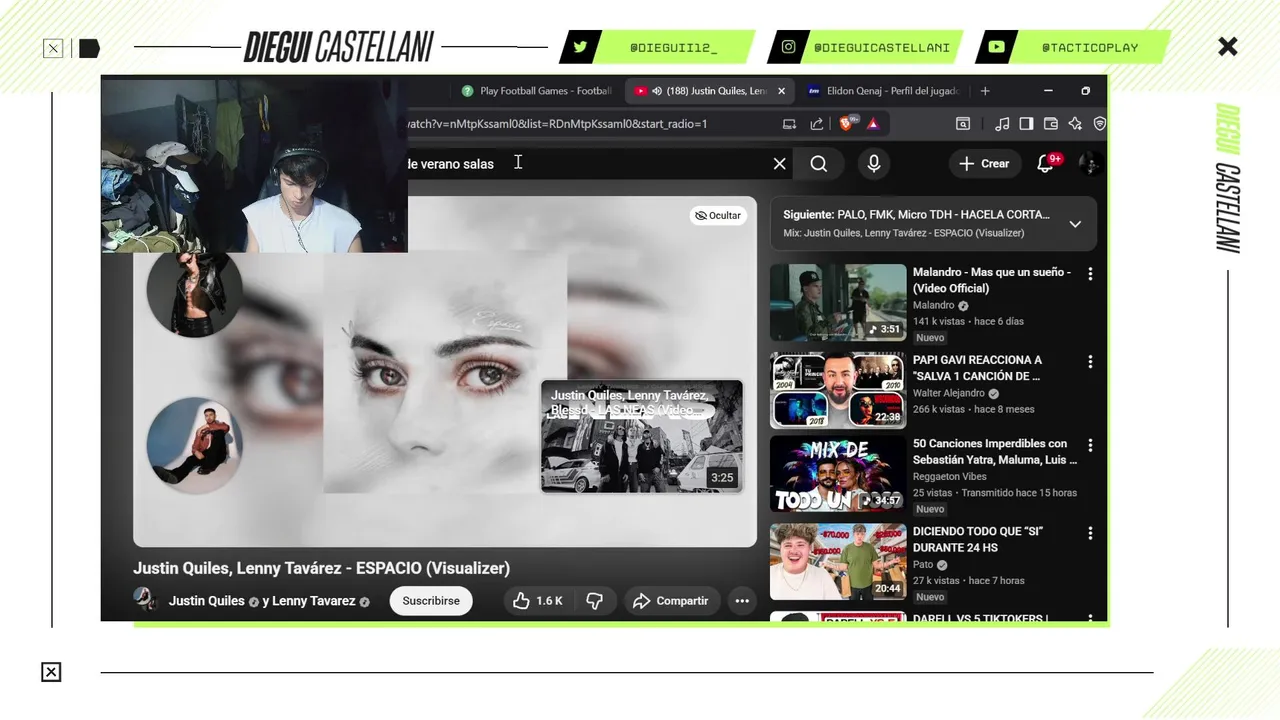Like the video with thumbs up
This screenshot has height=720, width=1280.
coord(537,601)
